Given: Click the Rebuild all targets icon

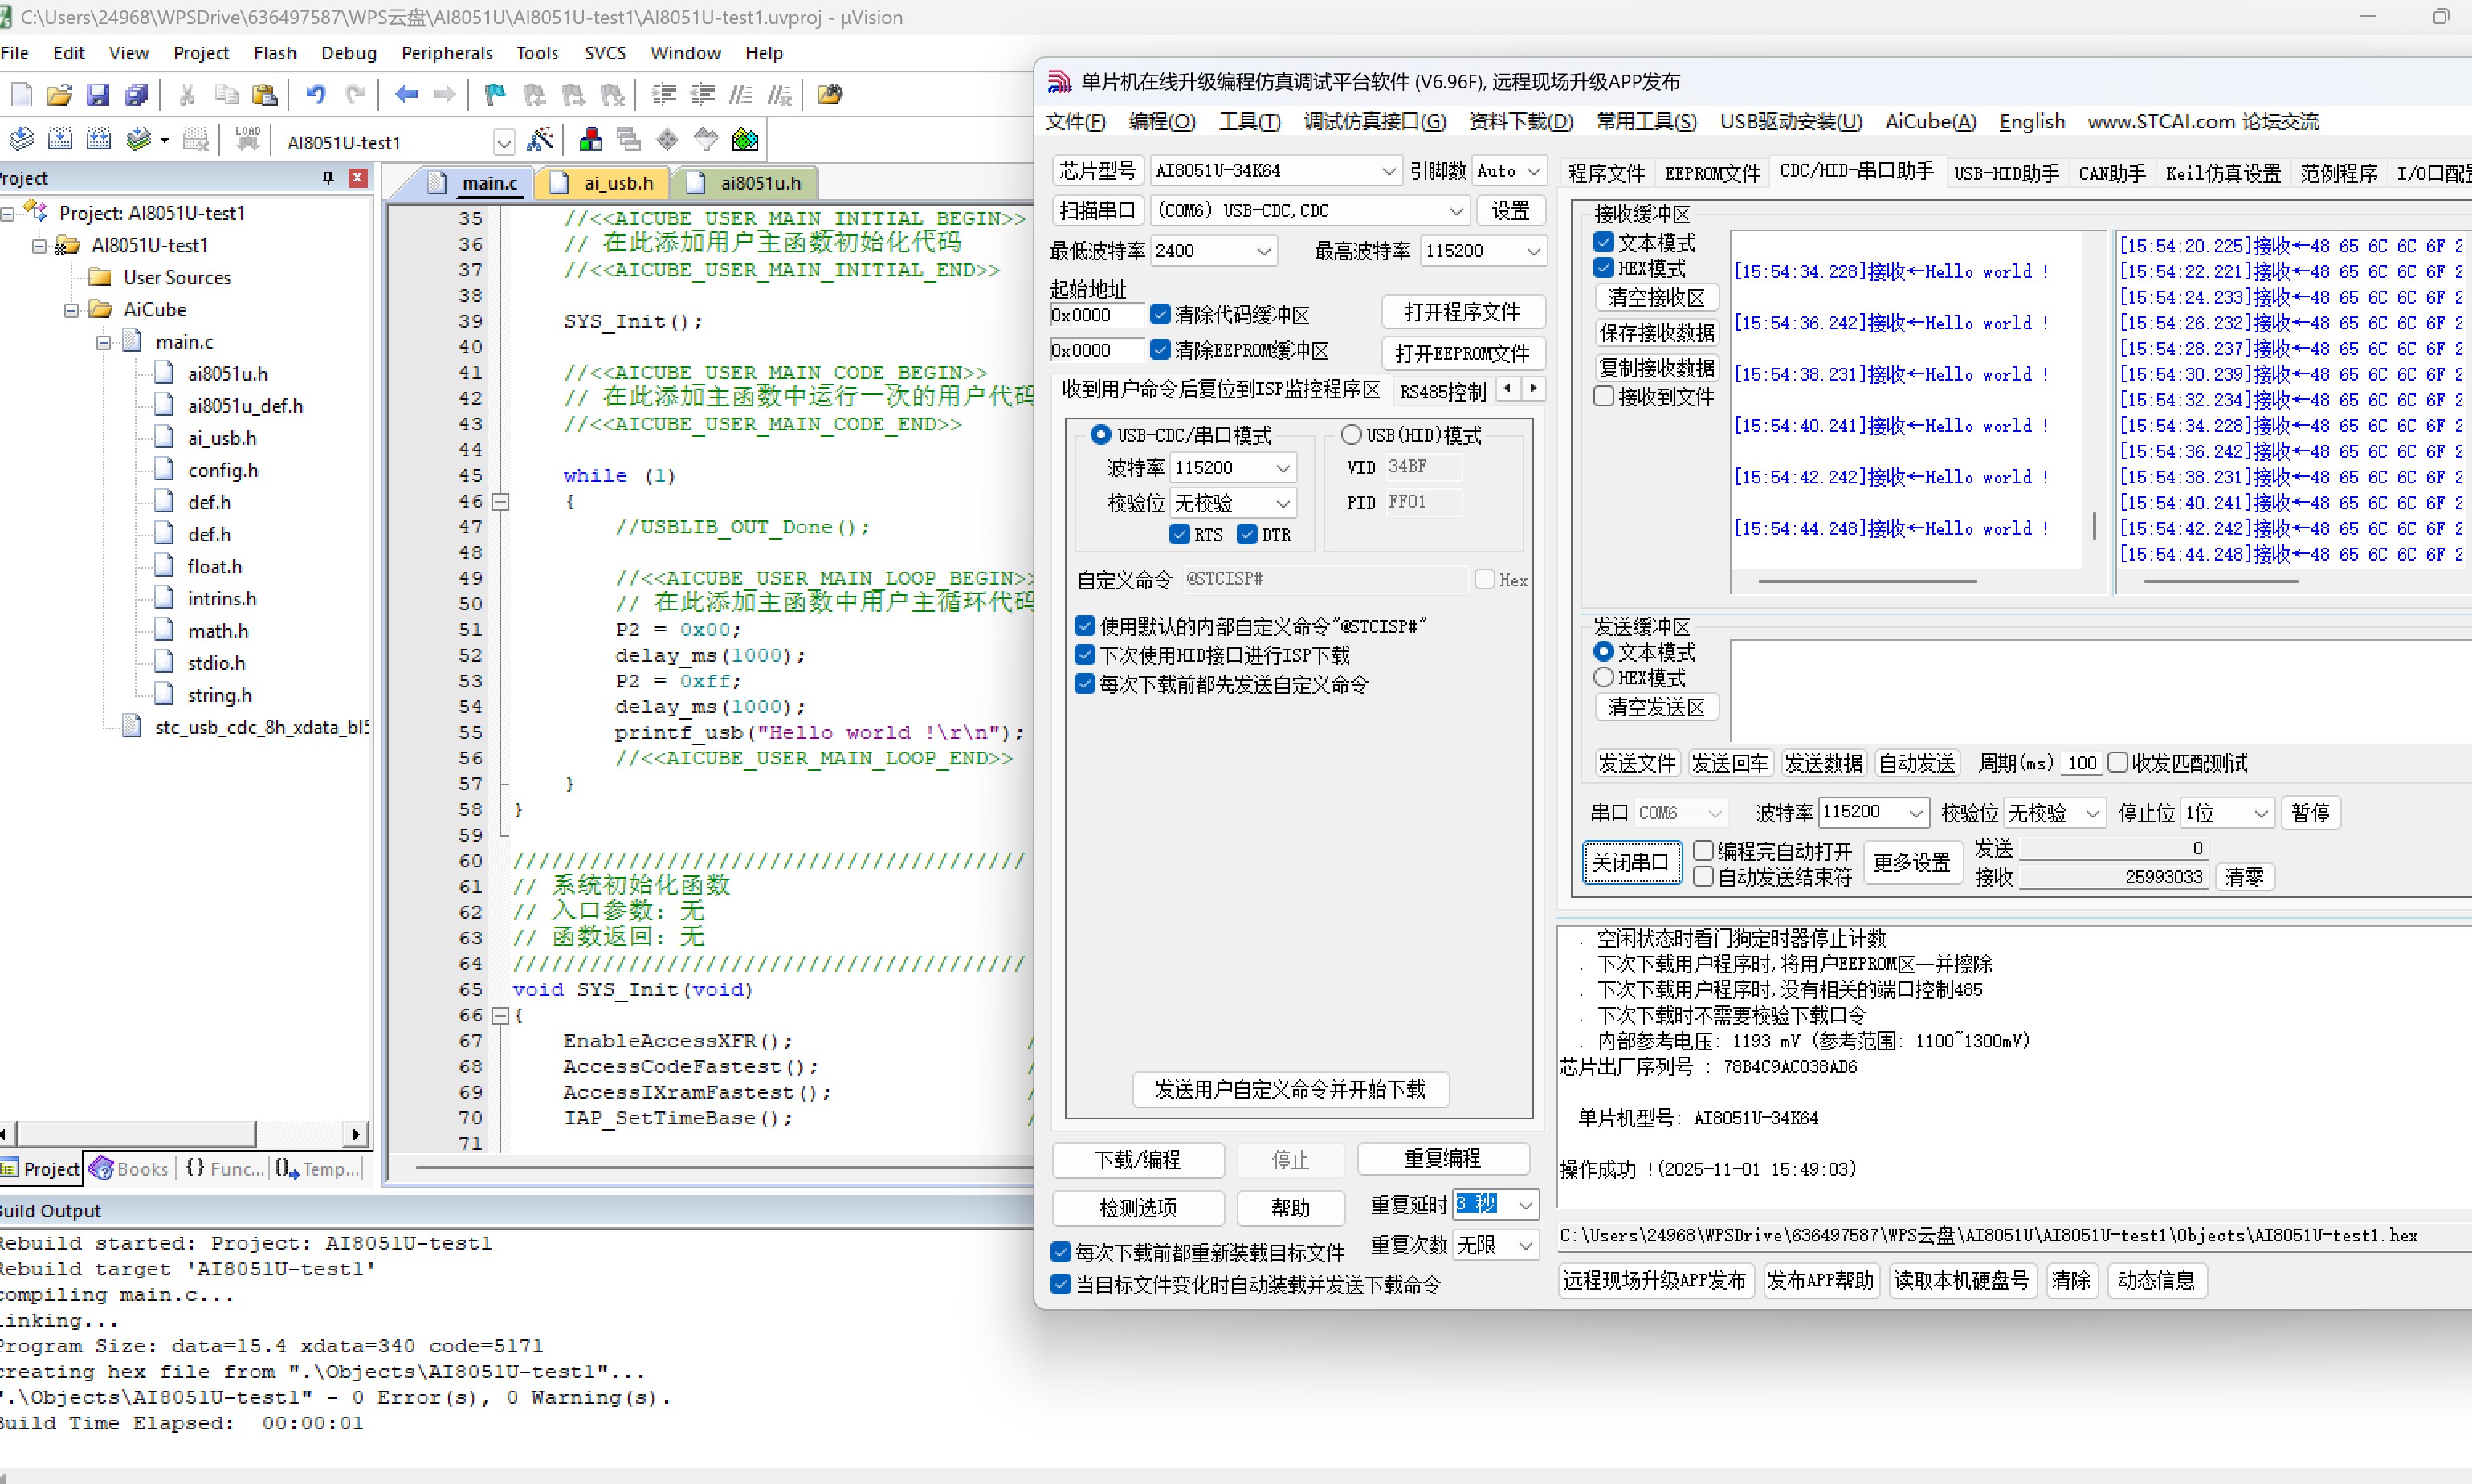Looking at the screenshot, I should click(98, 140).
